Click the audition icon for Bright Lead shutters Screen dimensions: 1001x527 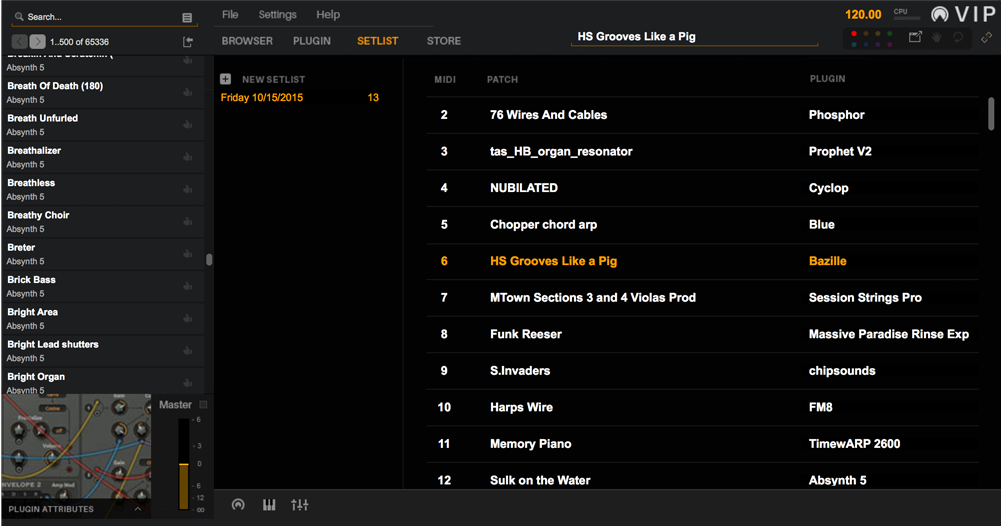[188, 351]
